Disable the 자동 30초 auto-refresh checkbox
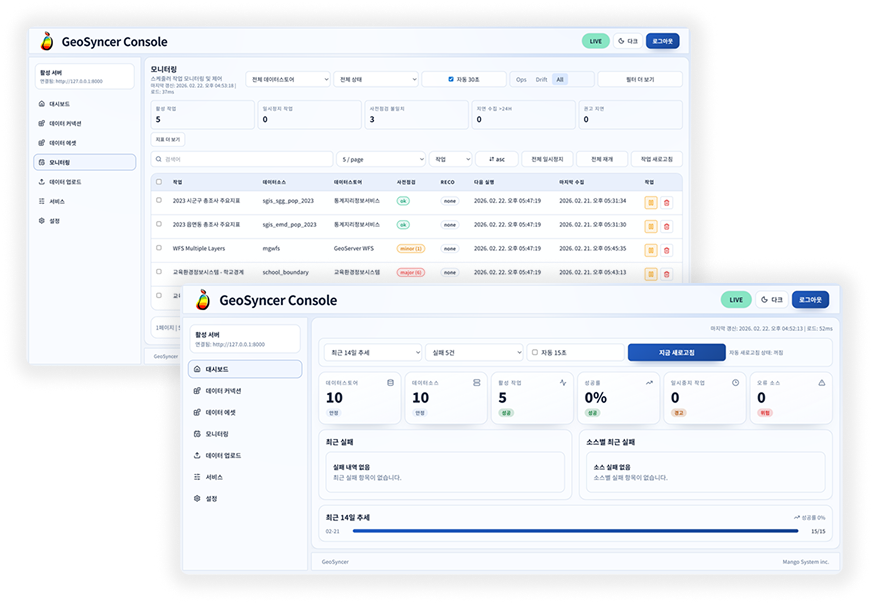The height and width of the screenshot is (604, 872). 451,79
